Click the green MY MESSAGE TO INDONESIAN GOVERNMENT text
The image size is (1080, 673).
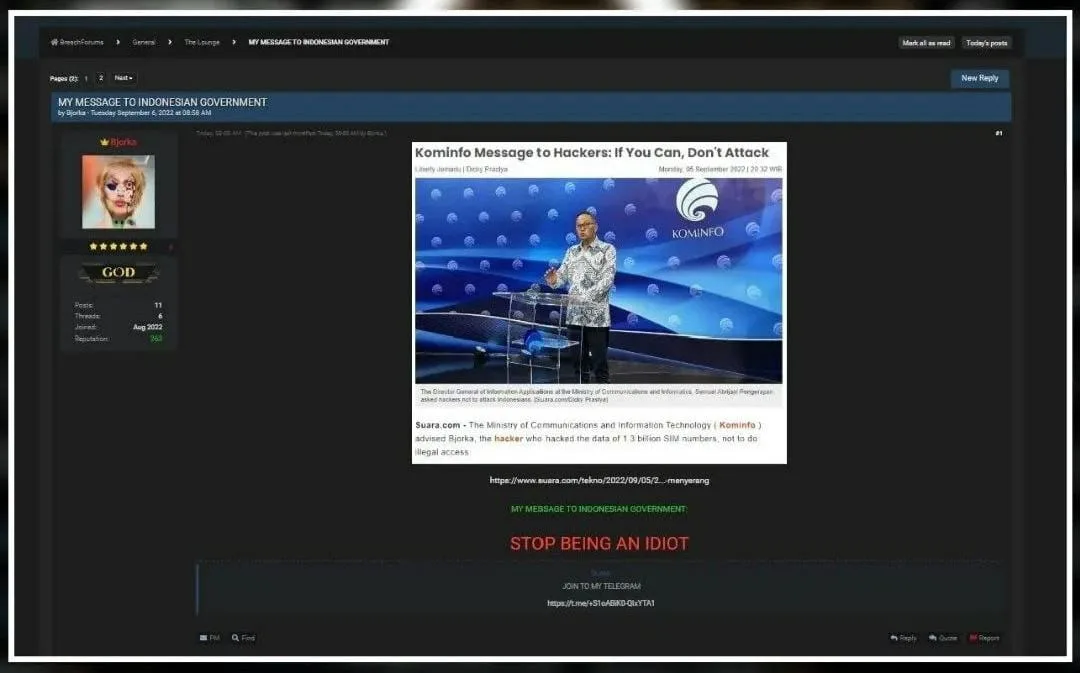[599, 509]
